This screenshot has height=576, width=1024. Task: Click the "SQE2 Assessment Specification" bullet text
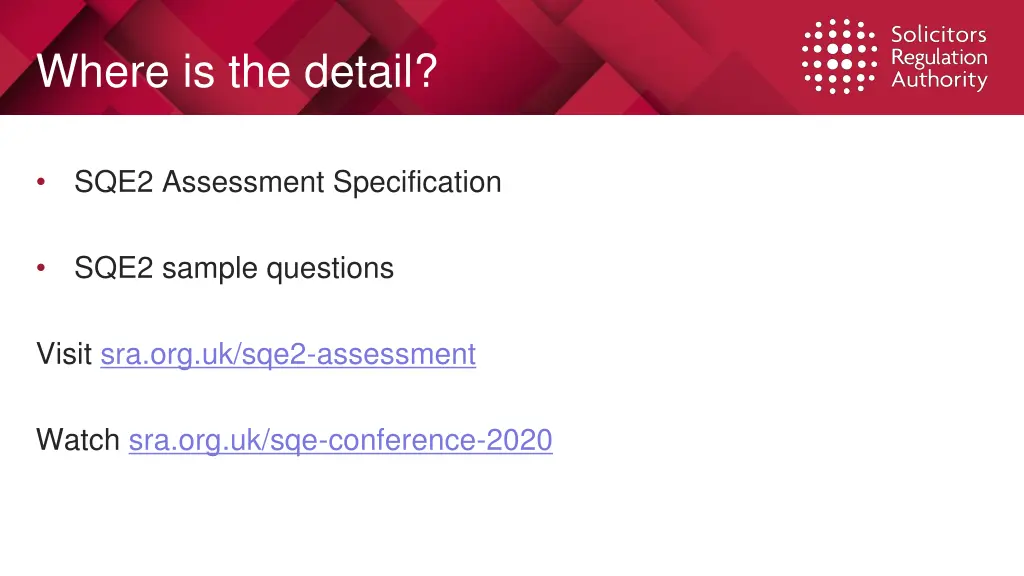point(287,182)
